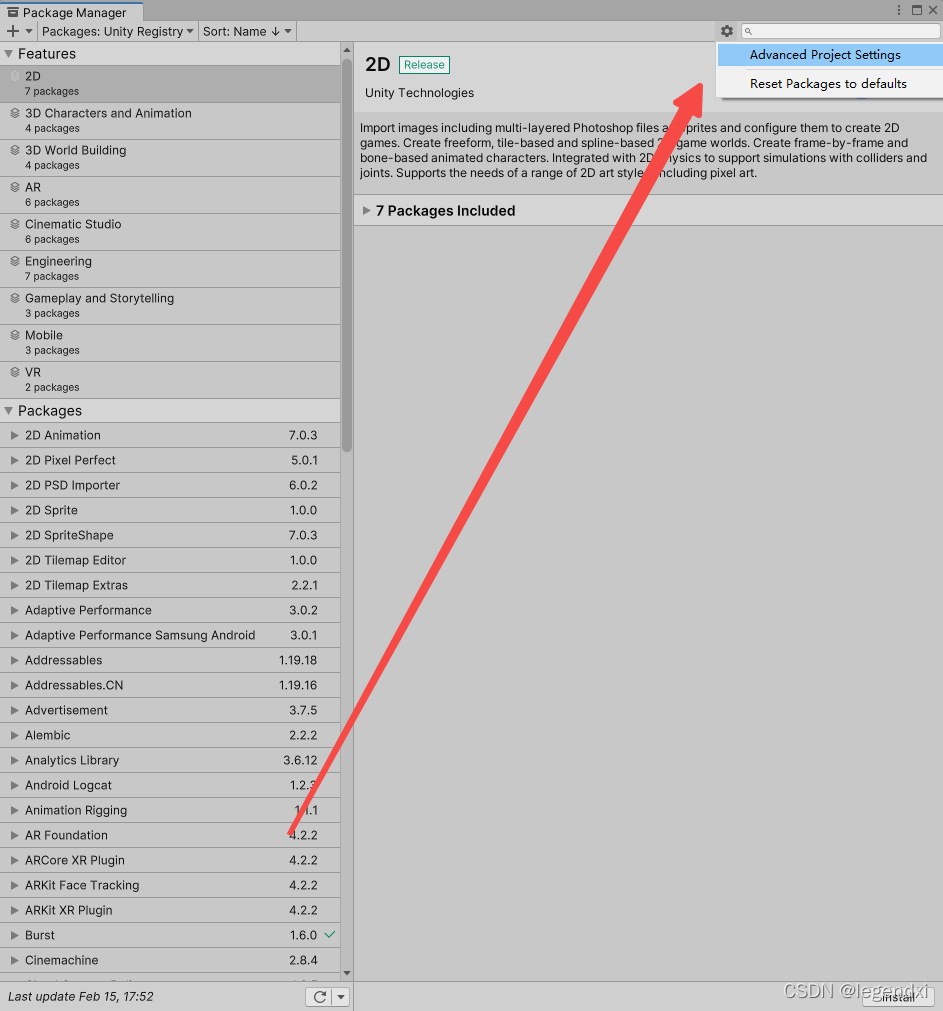Open the window options kebab menu
Image resolution: width=943 pixels, height=1011 pixels.
[899, 10]
